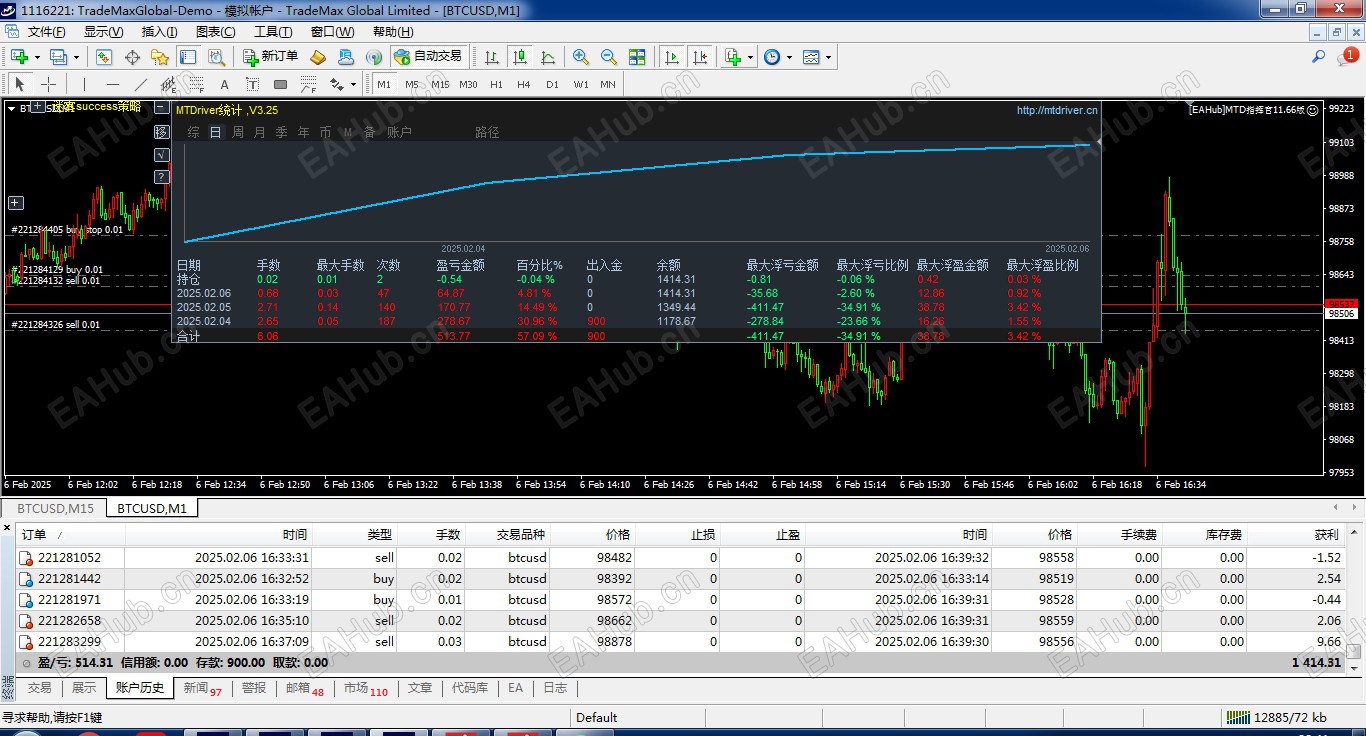Toggle chart shift icon
1366x736 pixels.
(700, 57)
